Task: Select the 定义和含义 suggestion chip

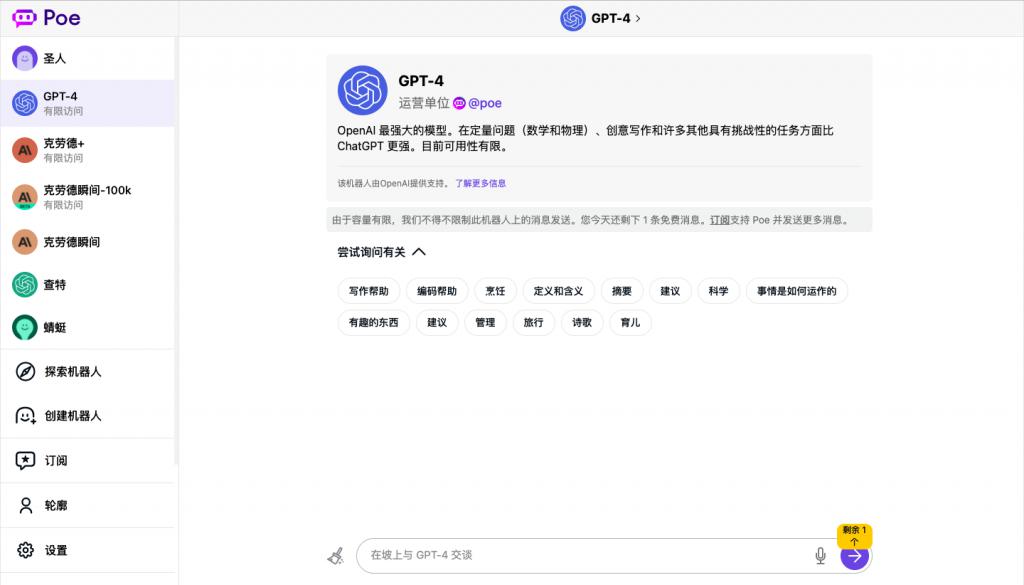Action: [558, 291]
